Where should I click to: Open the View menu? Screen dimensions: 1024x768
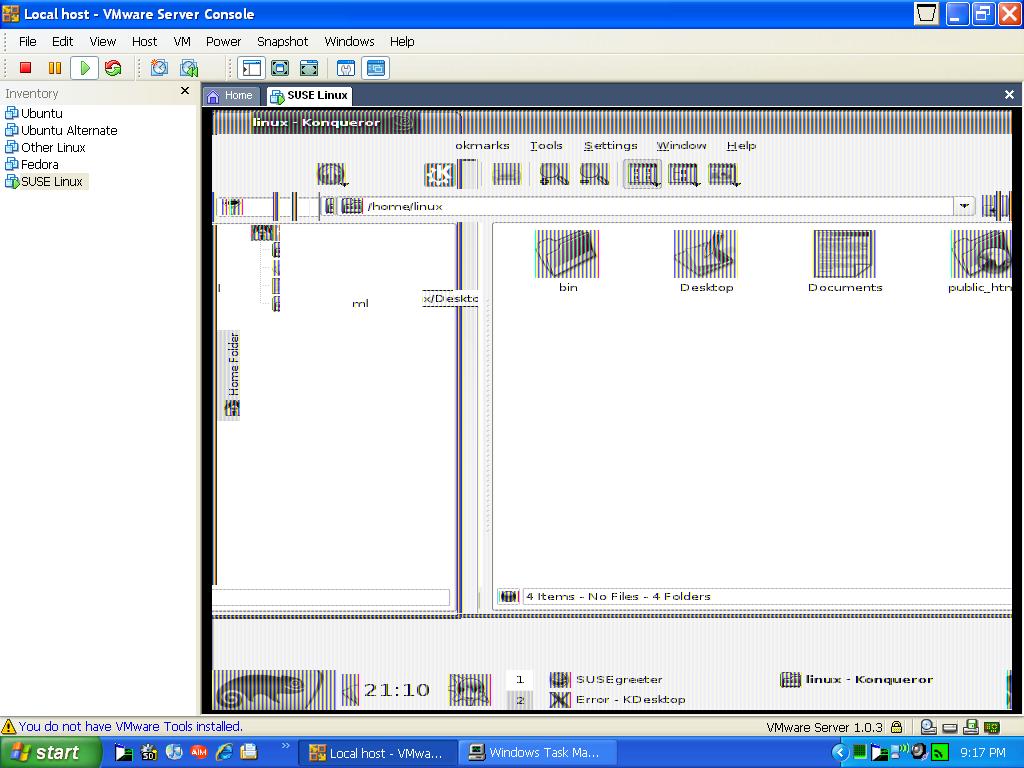tap(103, 41)
